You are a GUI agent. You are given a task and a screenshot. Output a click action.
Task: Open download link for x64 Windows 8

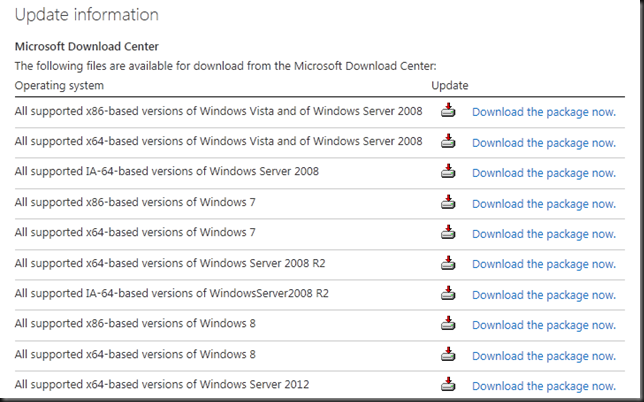544,356
